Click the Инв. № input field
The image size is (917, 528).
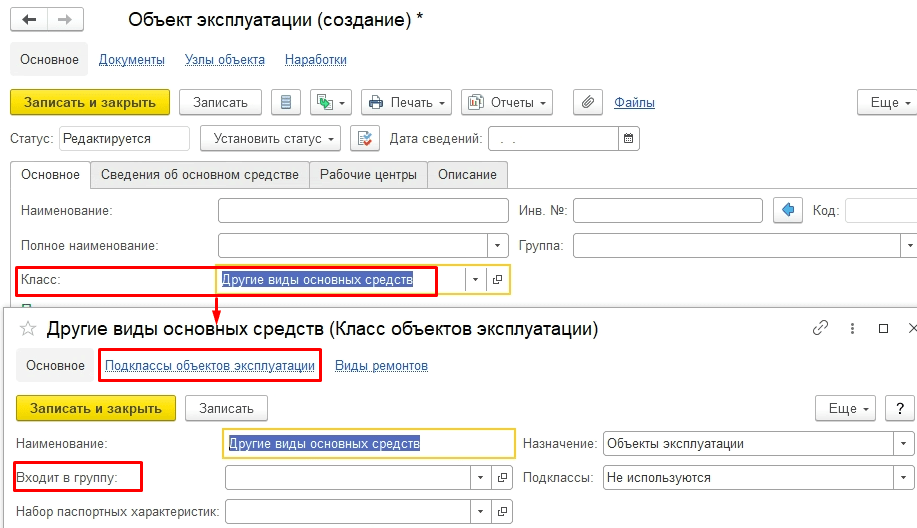click(x=668, y=210)
